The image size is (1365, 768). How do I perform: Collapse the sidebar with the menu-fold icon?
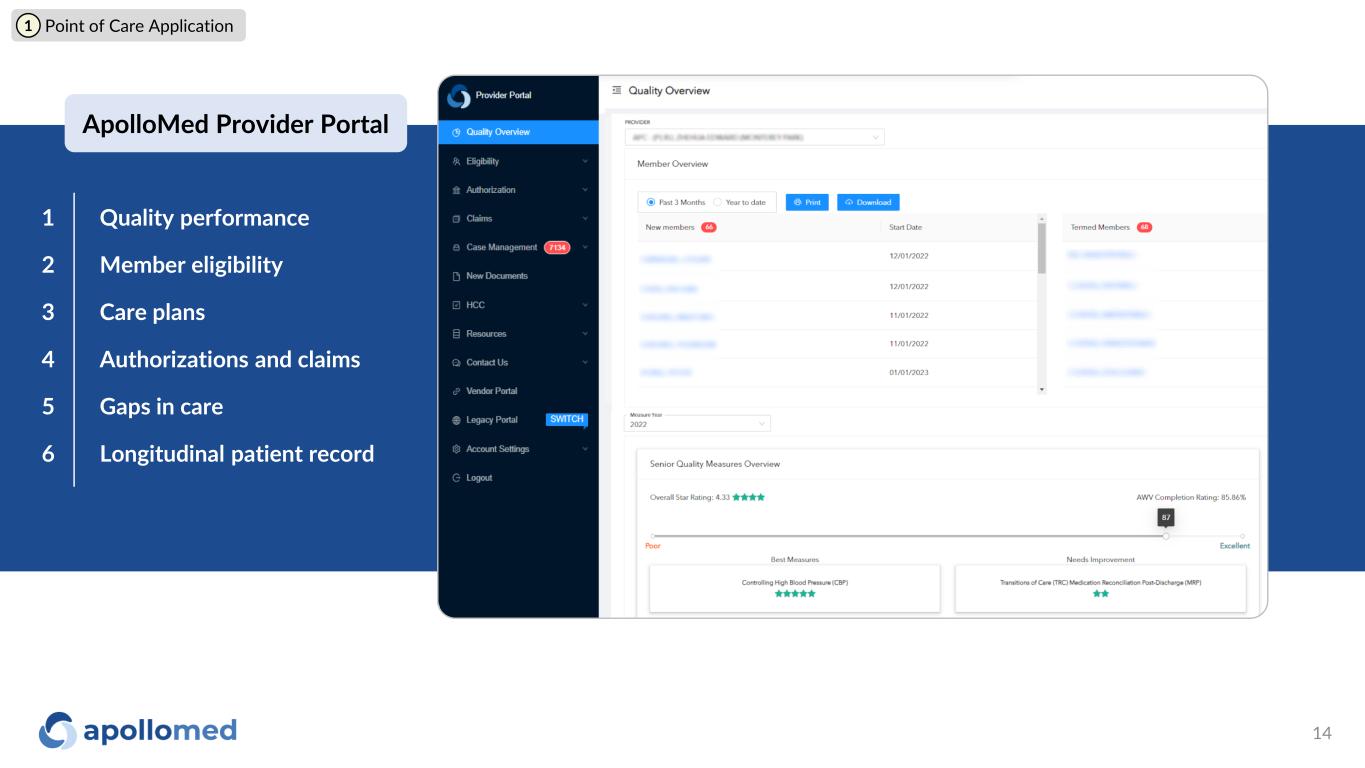click(617, 91)
